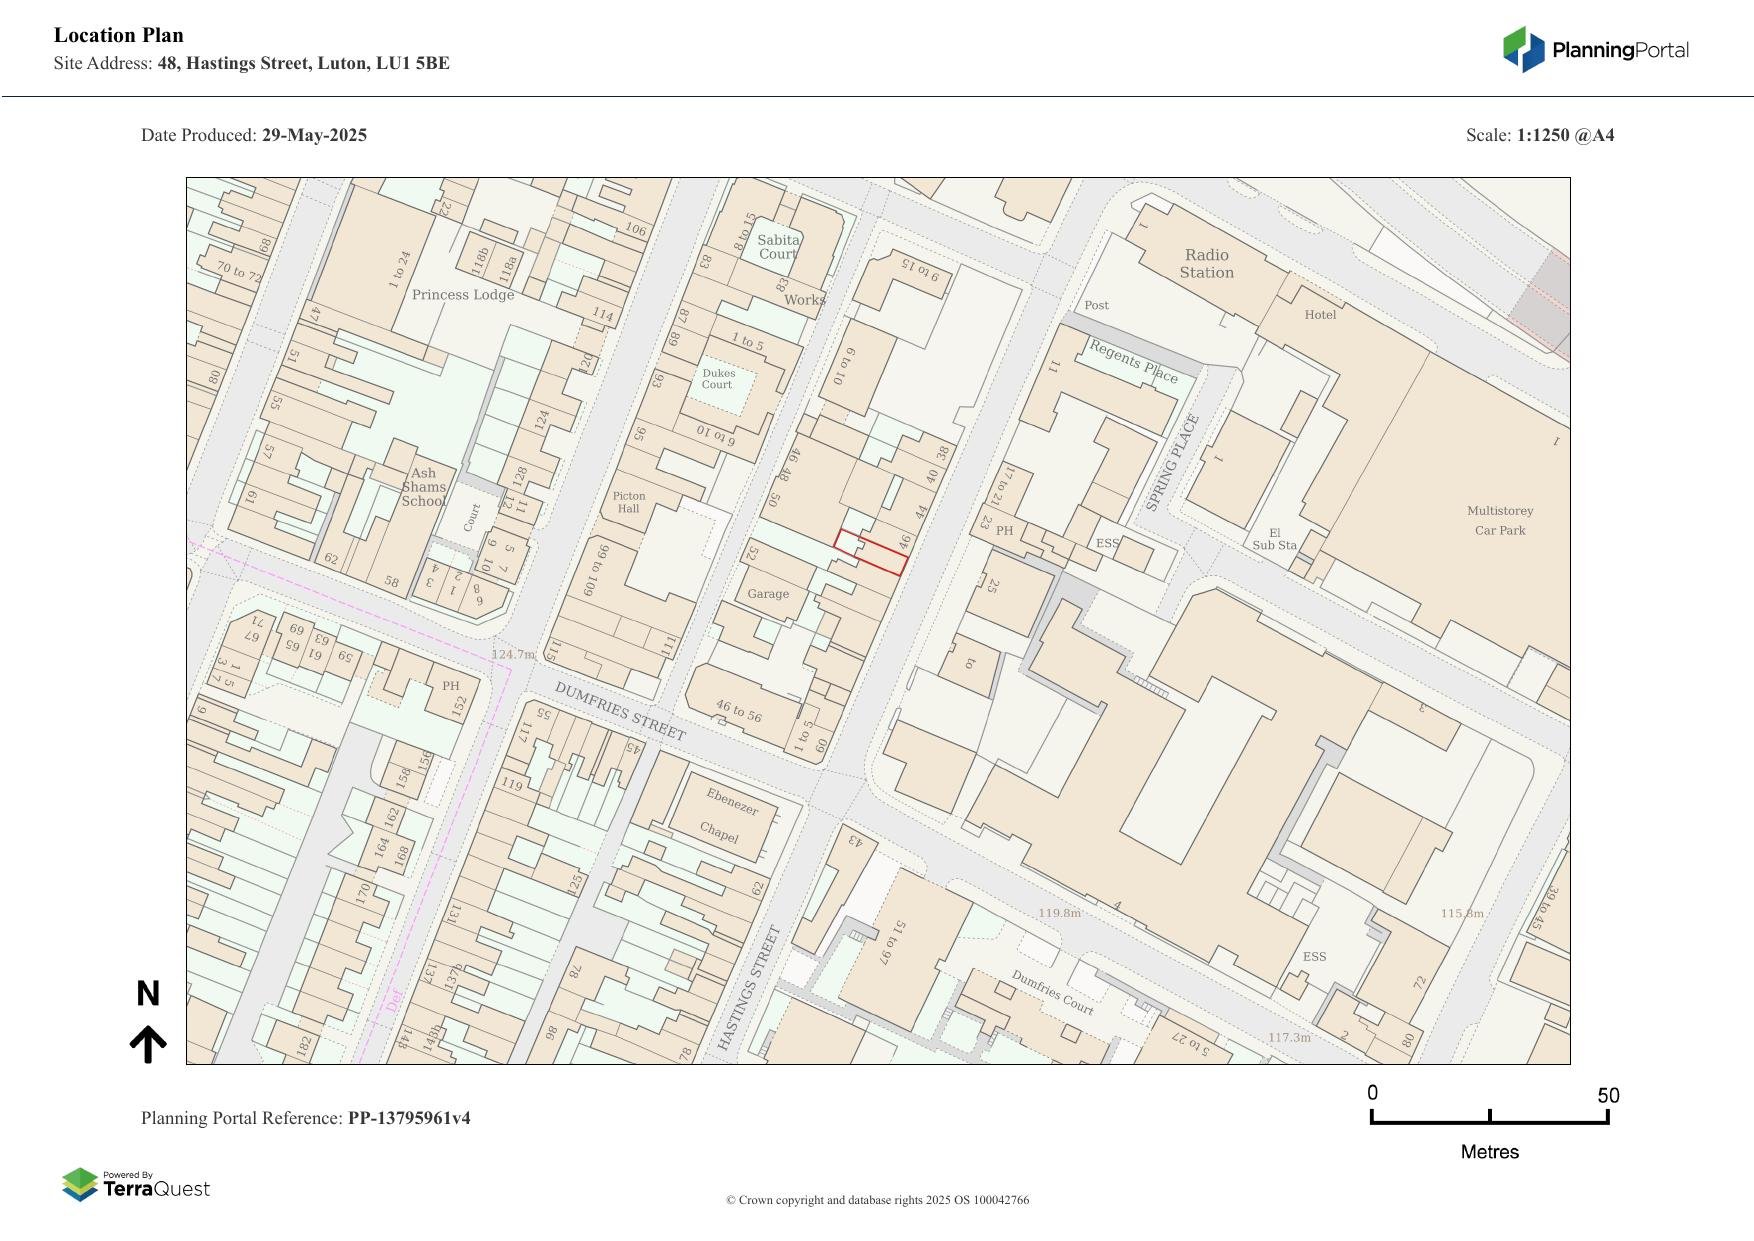
Task: Select the Hastings Street road label
Action: [x=749, y=988]
